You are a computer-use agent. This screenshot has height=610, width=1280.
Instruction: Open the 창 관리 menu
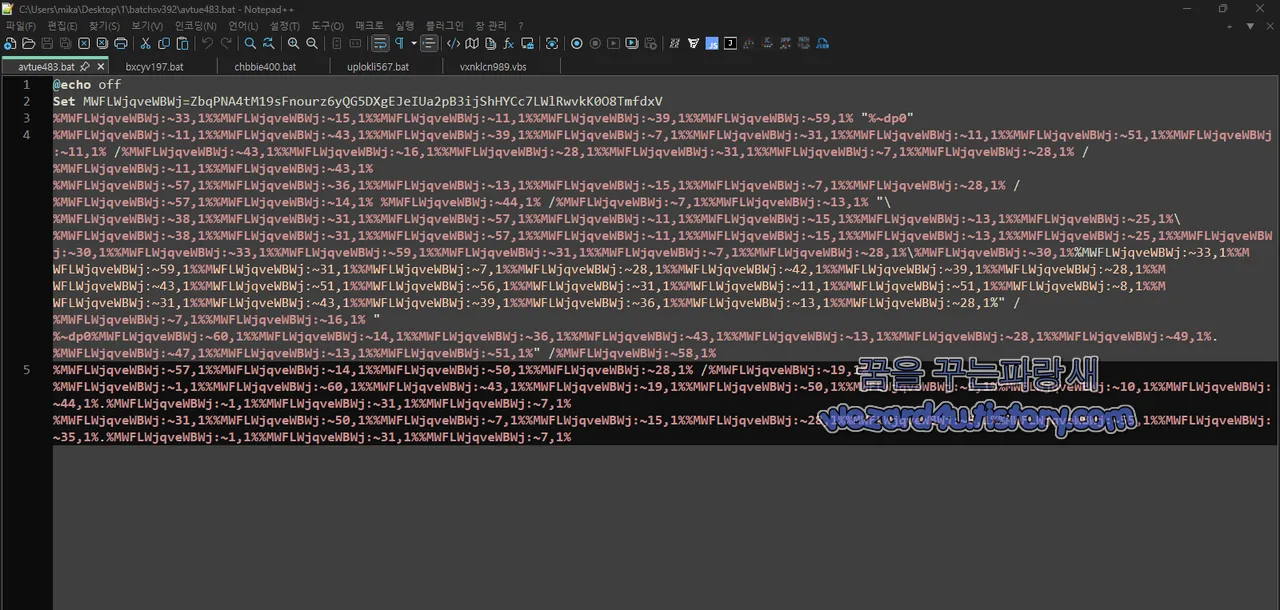tap(491, 25)
